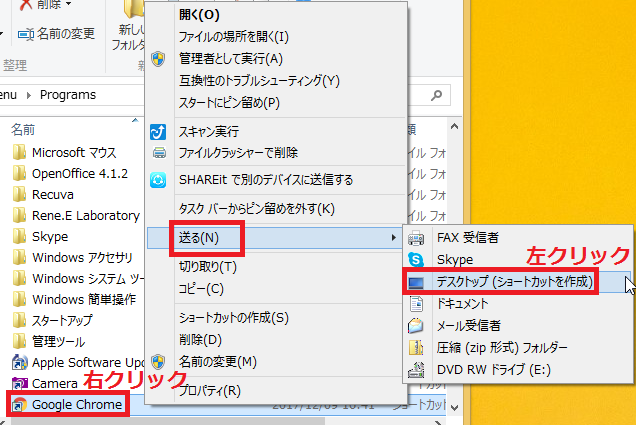This screenshot has height=425, width=636.
Task: Click the ファイルクラッシャー shredder icon
Action: click(x=159, y=153)
